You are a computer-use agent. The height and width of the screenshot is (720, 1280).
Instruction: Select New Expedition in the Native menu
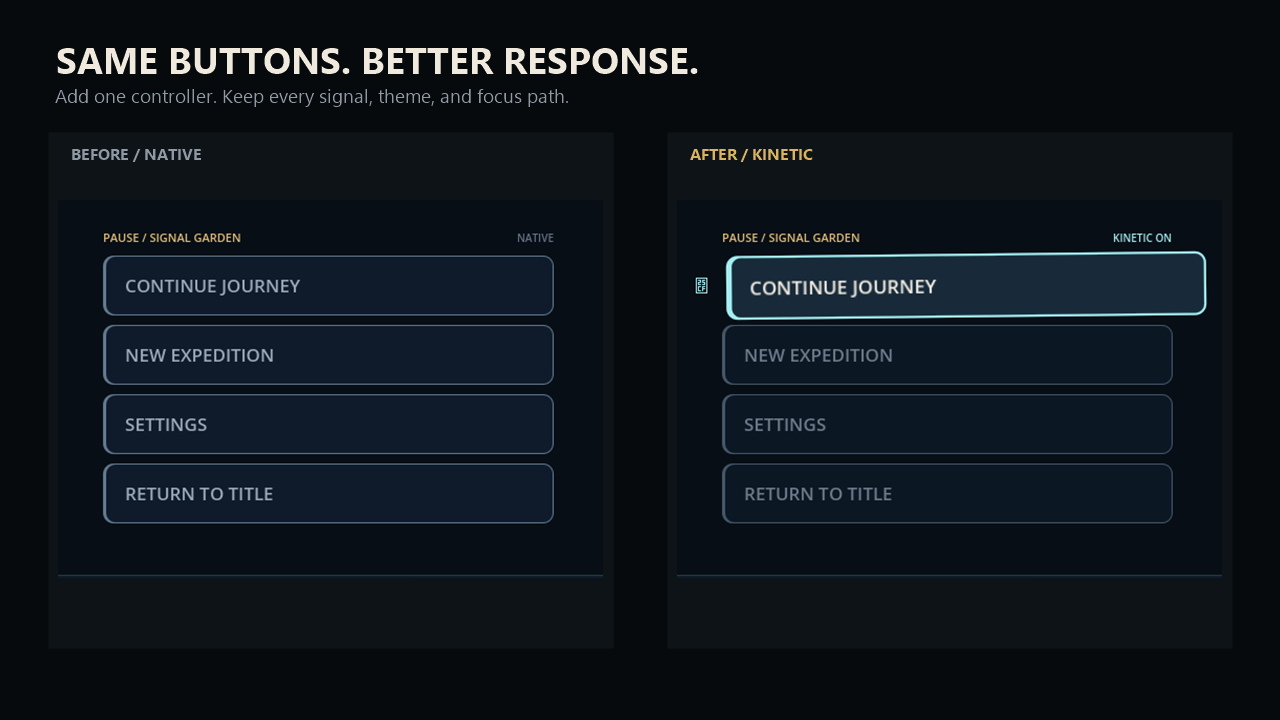328,355
